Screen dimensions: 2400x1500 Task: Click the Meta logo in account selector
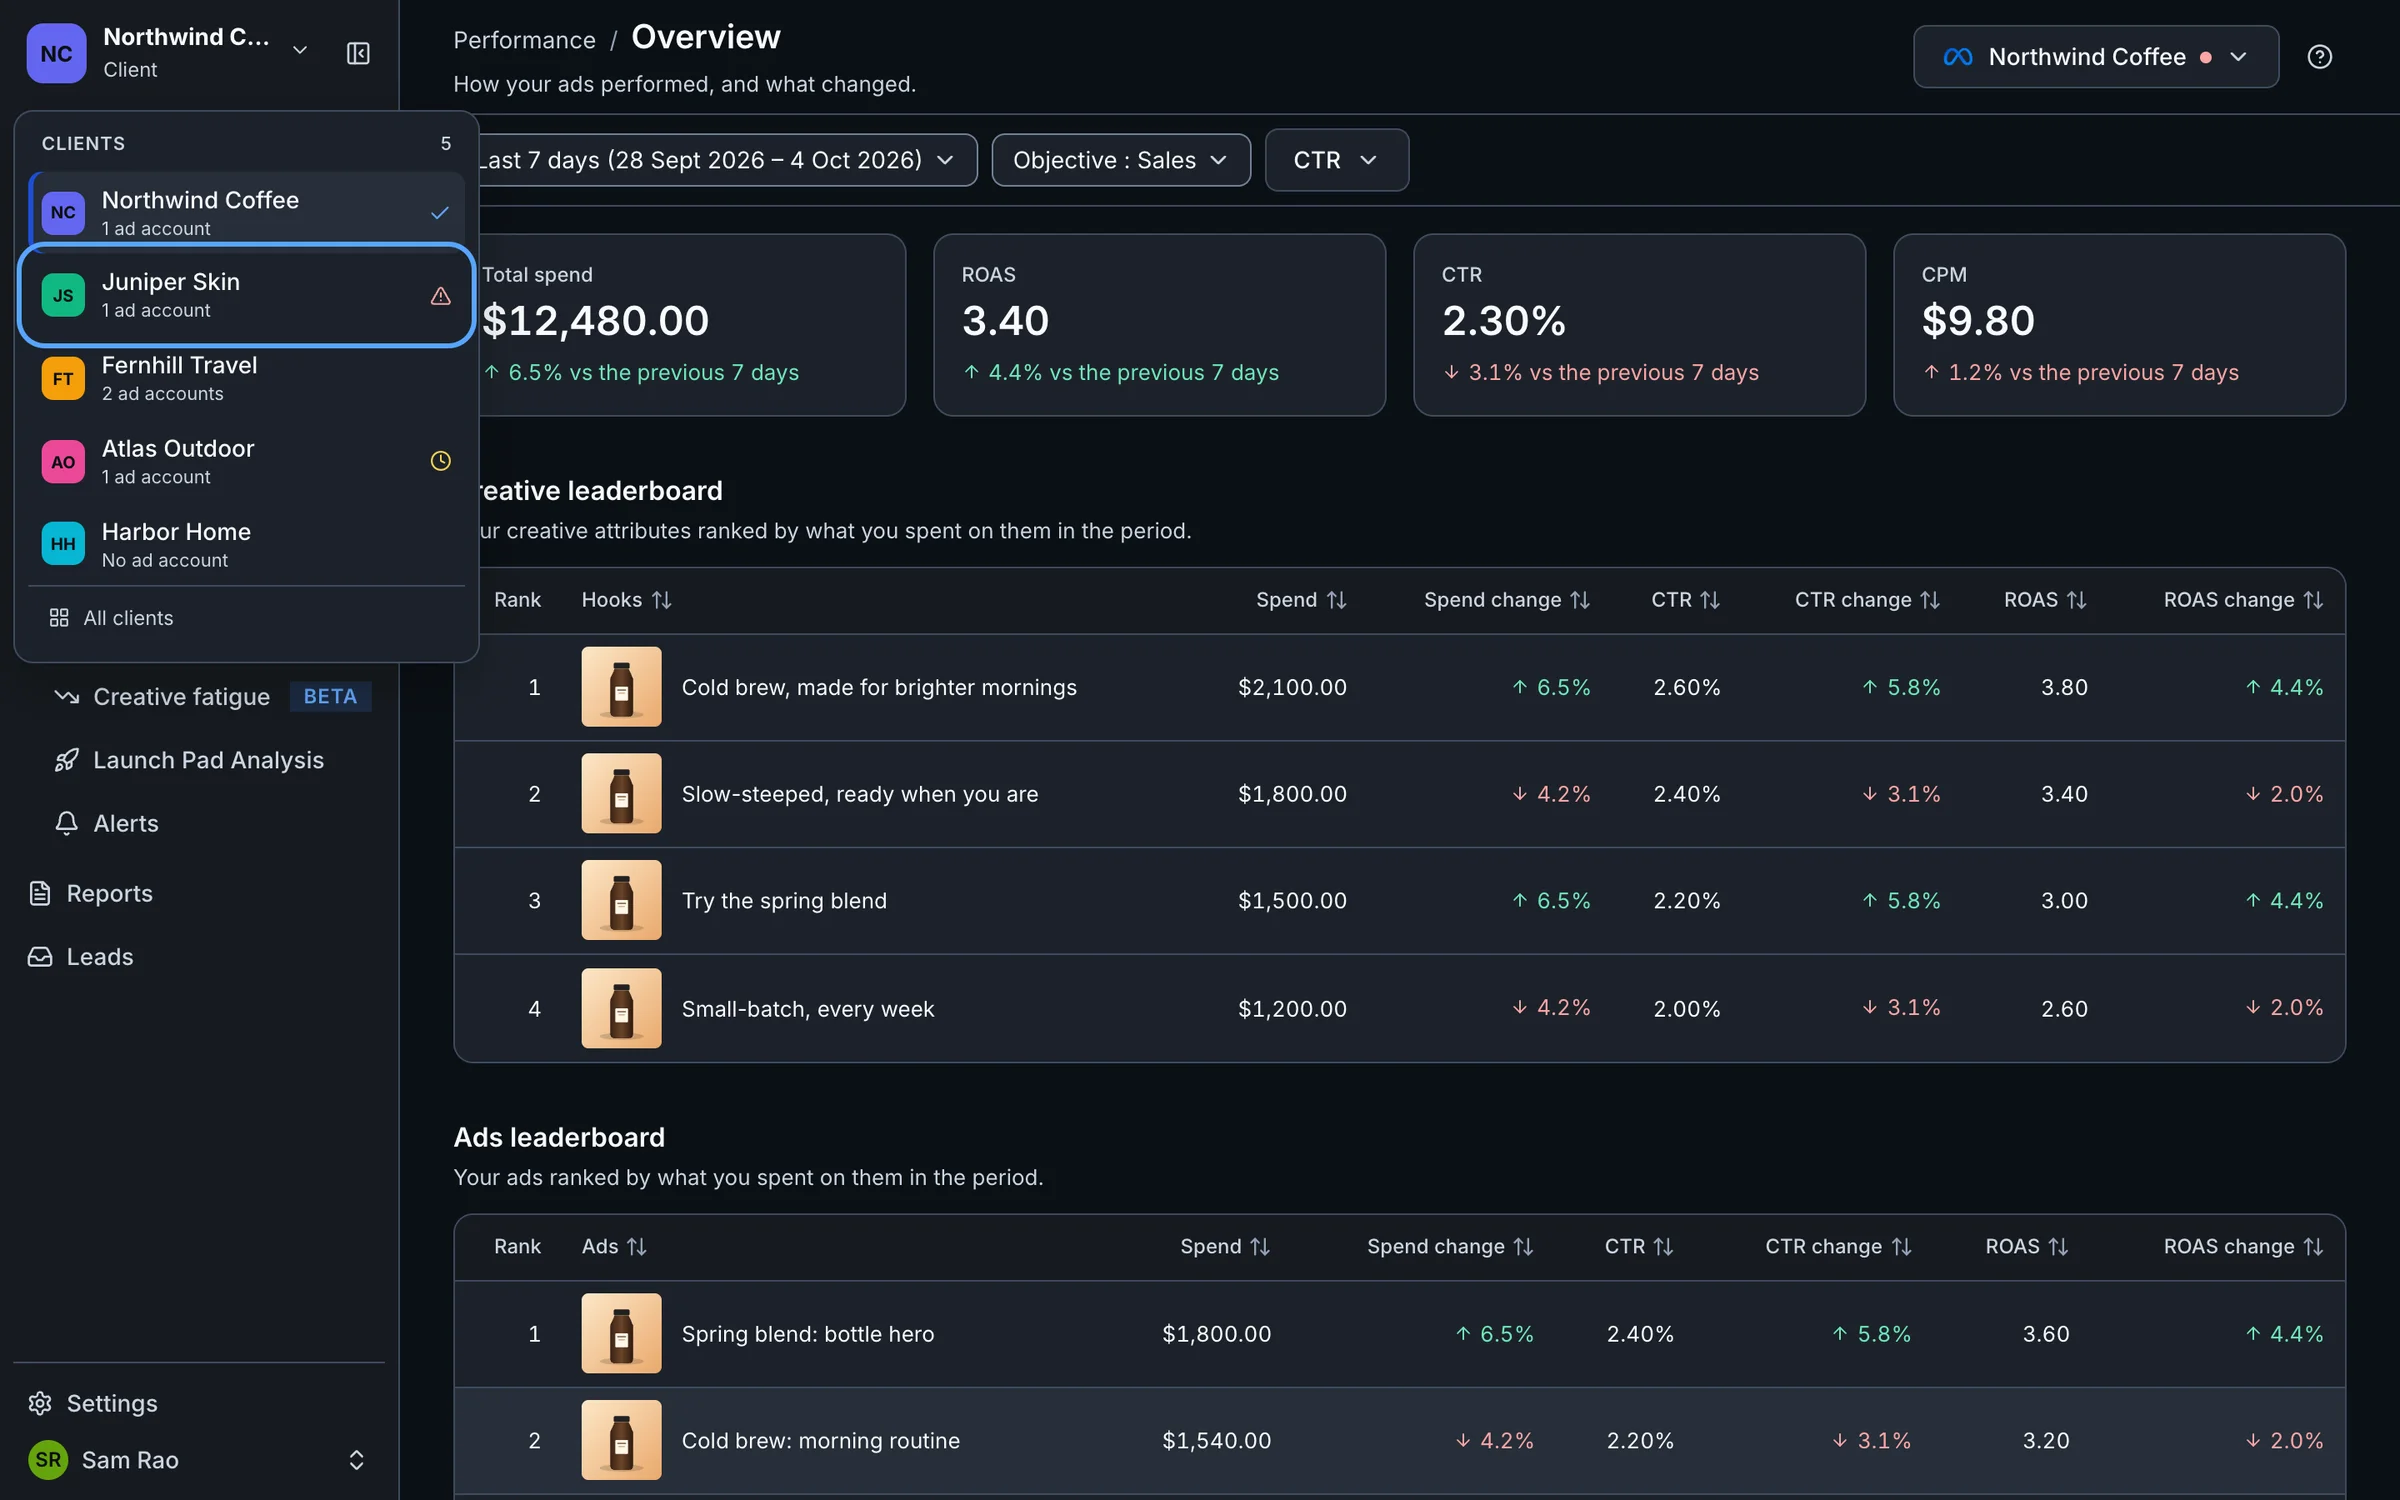(x=1957, y=57)
